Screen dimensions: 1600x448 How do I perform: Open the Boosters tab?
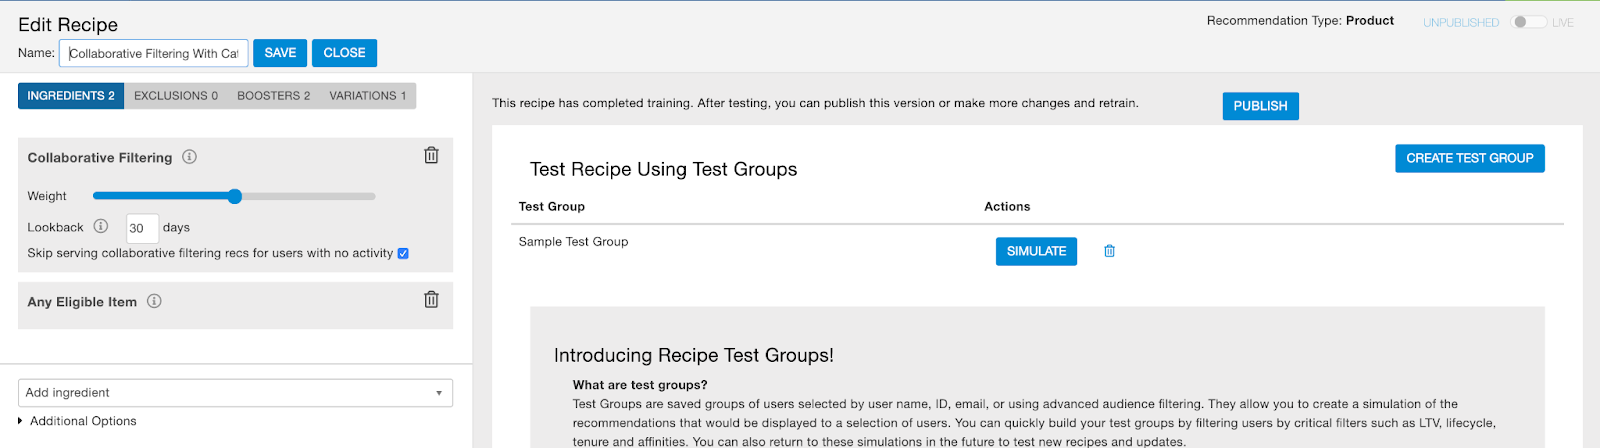(x=273, y=96)
